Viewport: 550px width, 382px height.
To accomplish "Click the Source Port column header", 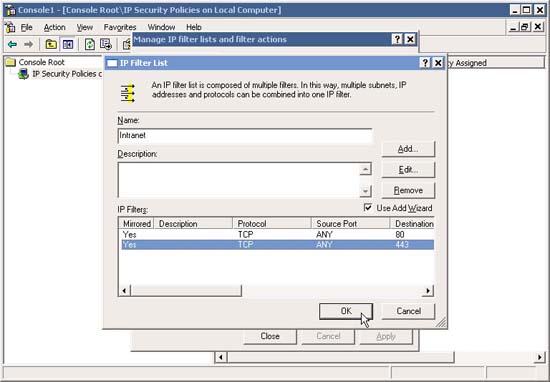I will (x=350, y=224).
